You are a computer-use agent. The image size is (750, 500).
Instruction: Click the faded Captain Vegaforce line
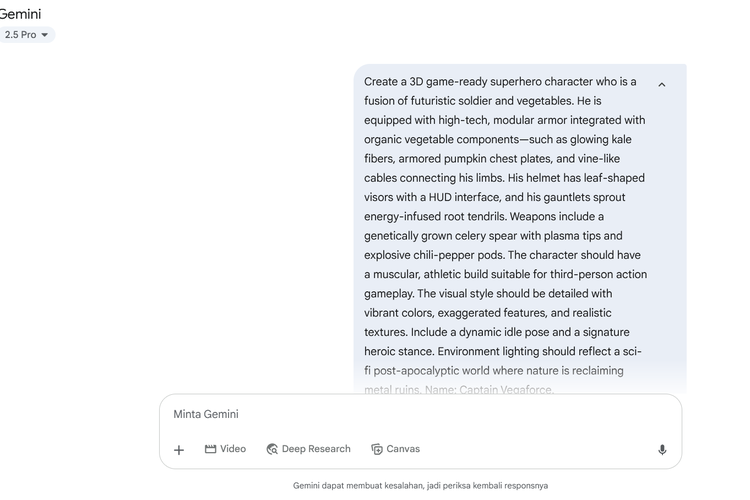tap(459, 389)
